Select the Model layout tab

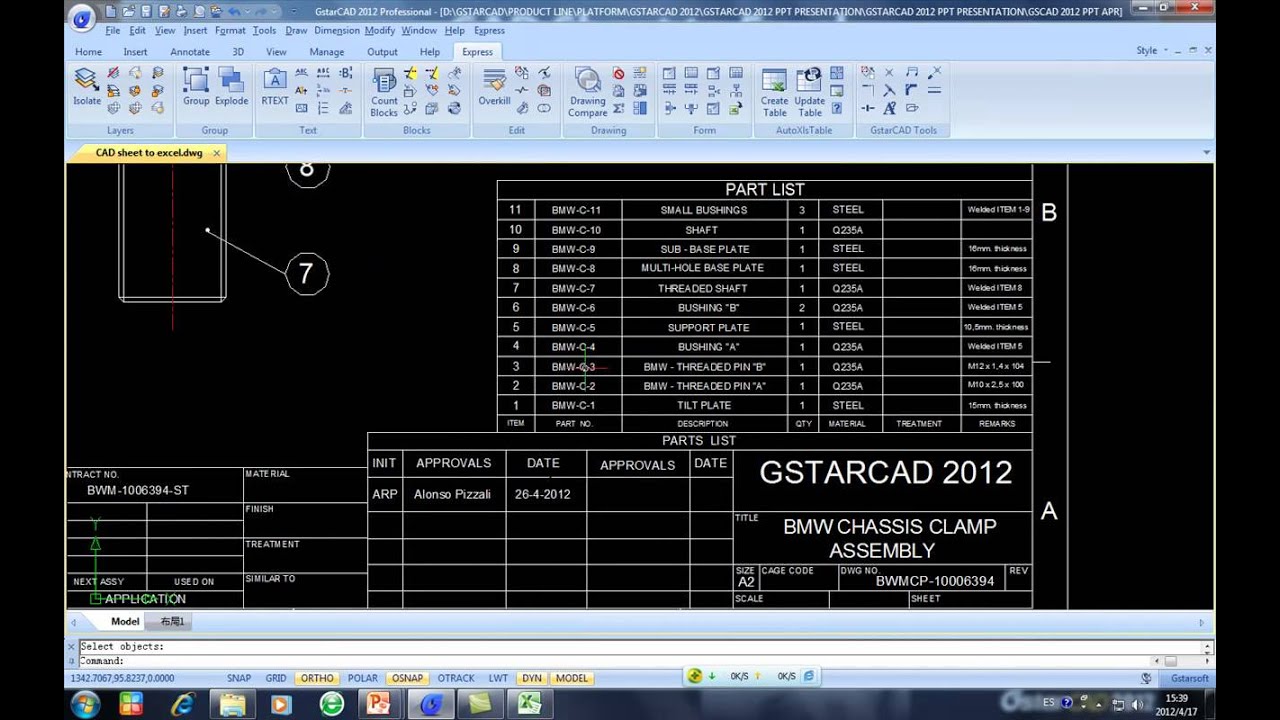[x=125, y=621]
